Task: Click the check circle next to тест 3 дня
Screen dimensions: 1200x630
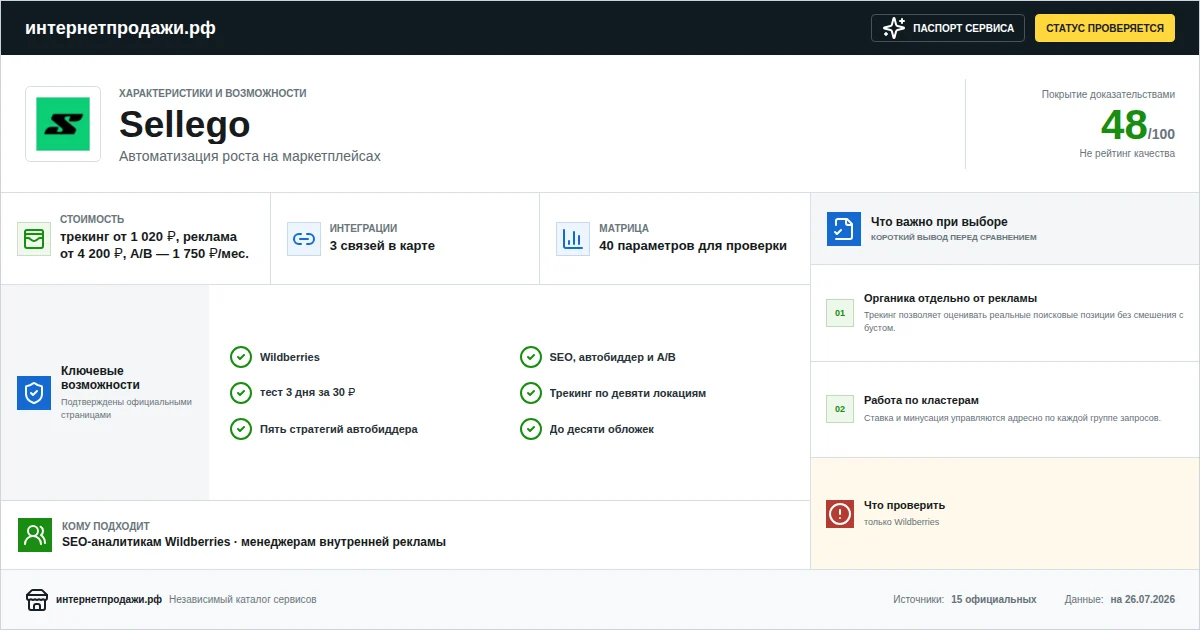Action: (x=241, y=393)
